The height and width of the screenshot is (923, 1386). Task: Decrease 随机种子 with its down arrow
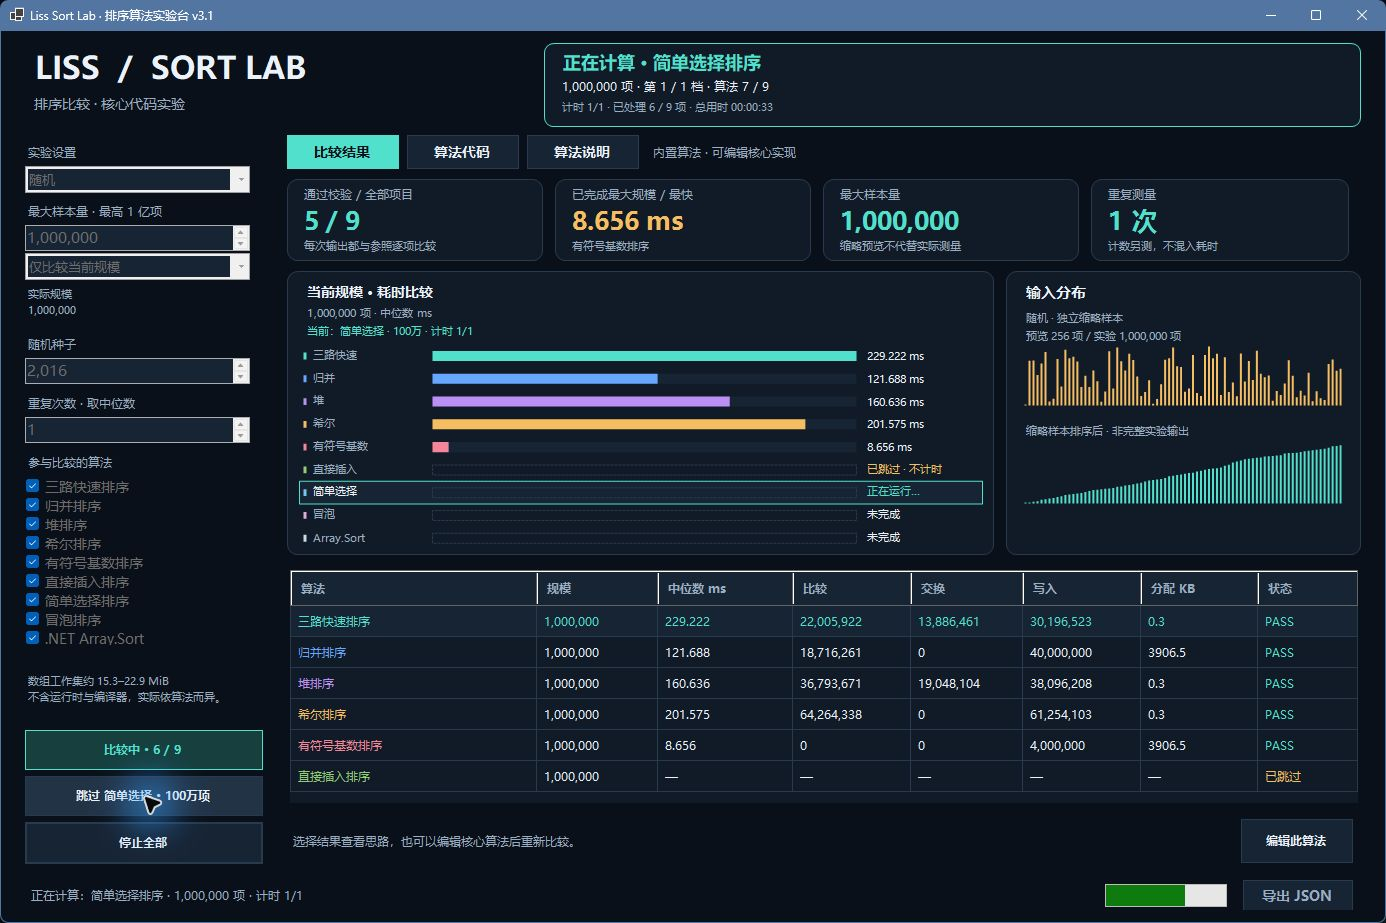click(x=240, y=377)
